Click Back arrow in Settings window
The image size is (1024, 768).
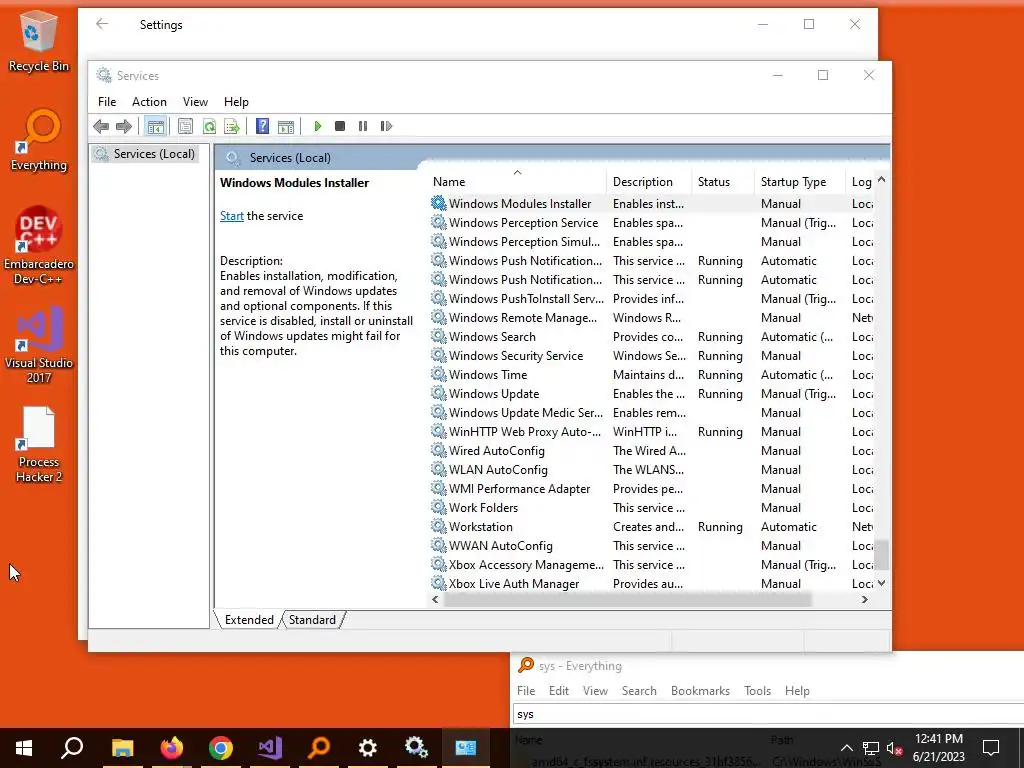pos(102,24)
